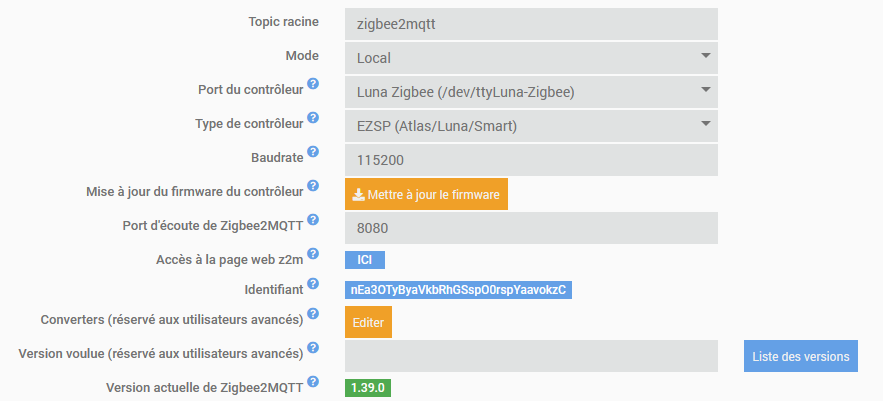Click help icon for Port d'écoute de Zigbee2MQTT
This screenshot has height=401, width=883.
click(313, 219)
